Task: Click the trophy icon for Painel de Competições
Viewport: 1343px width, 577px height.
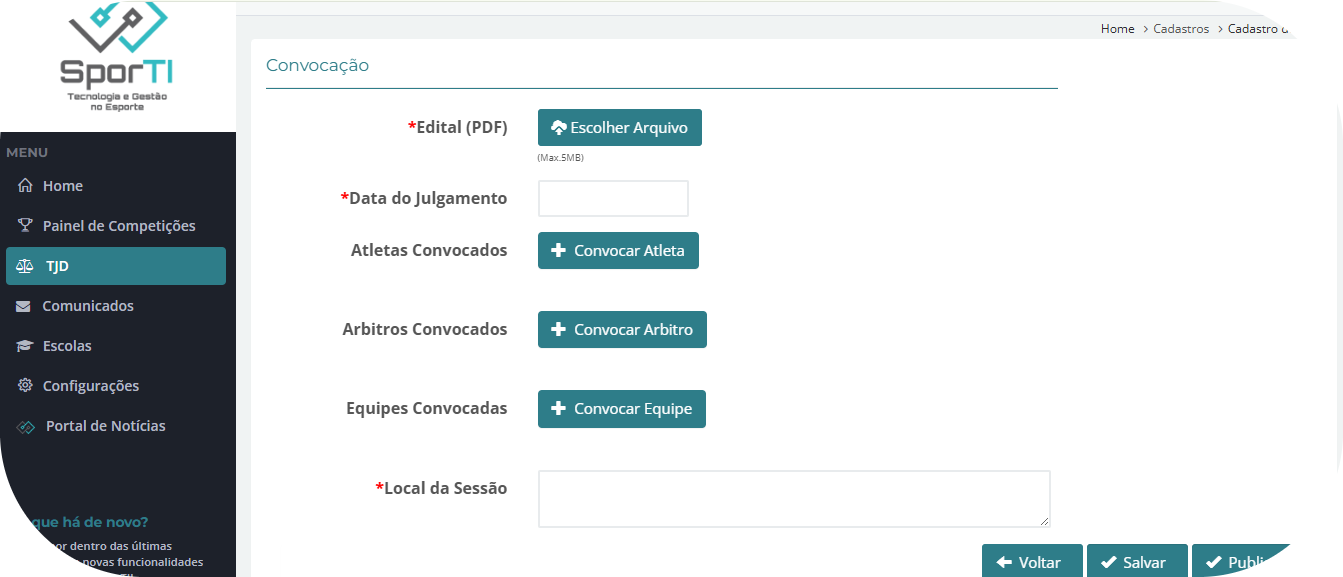Action: click(25, 226)
